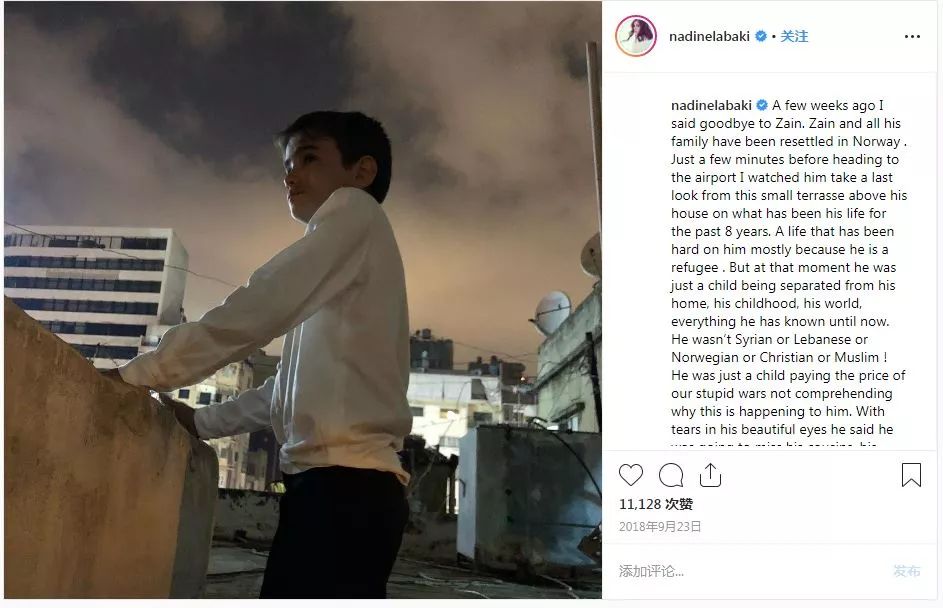Screen dimensions: 943x608
Task: Click the verified badge beside the caption username
Action: coord(762,105)
